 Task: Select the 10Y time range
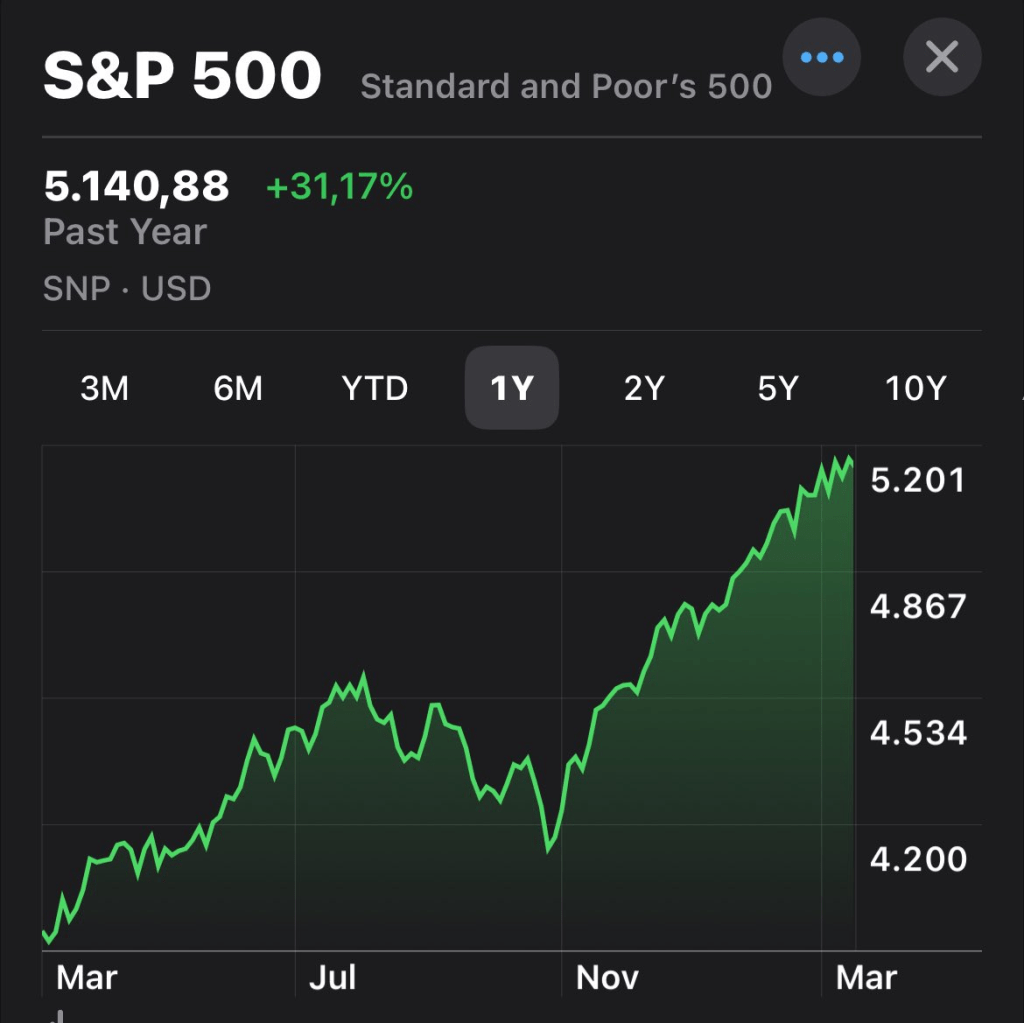coord(915,388)
